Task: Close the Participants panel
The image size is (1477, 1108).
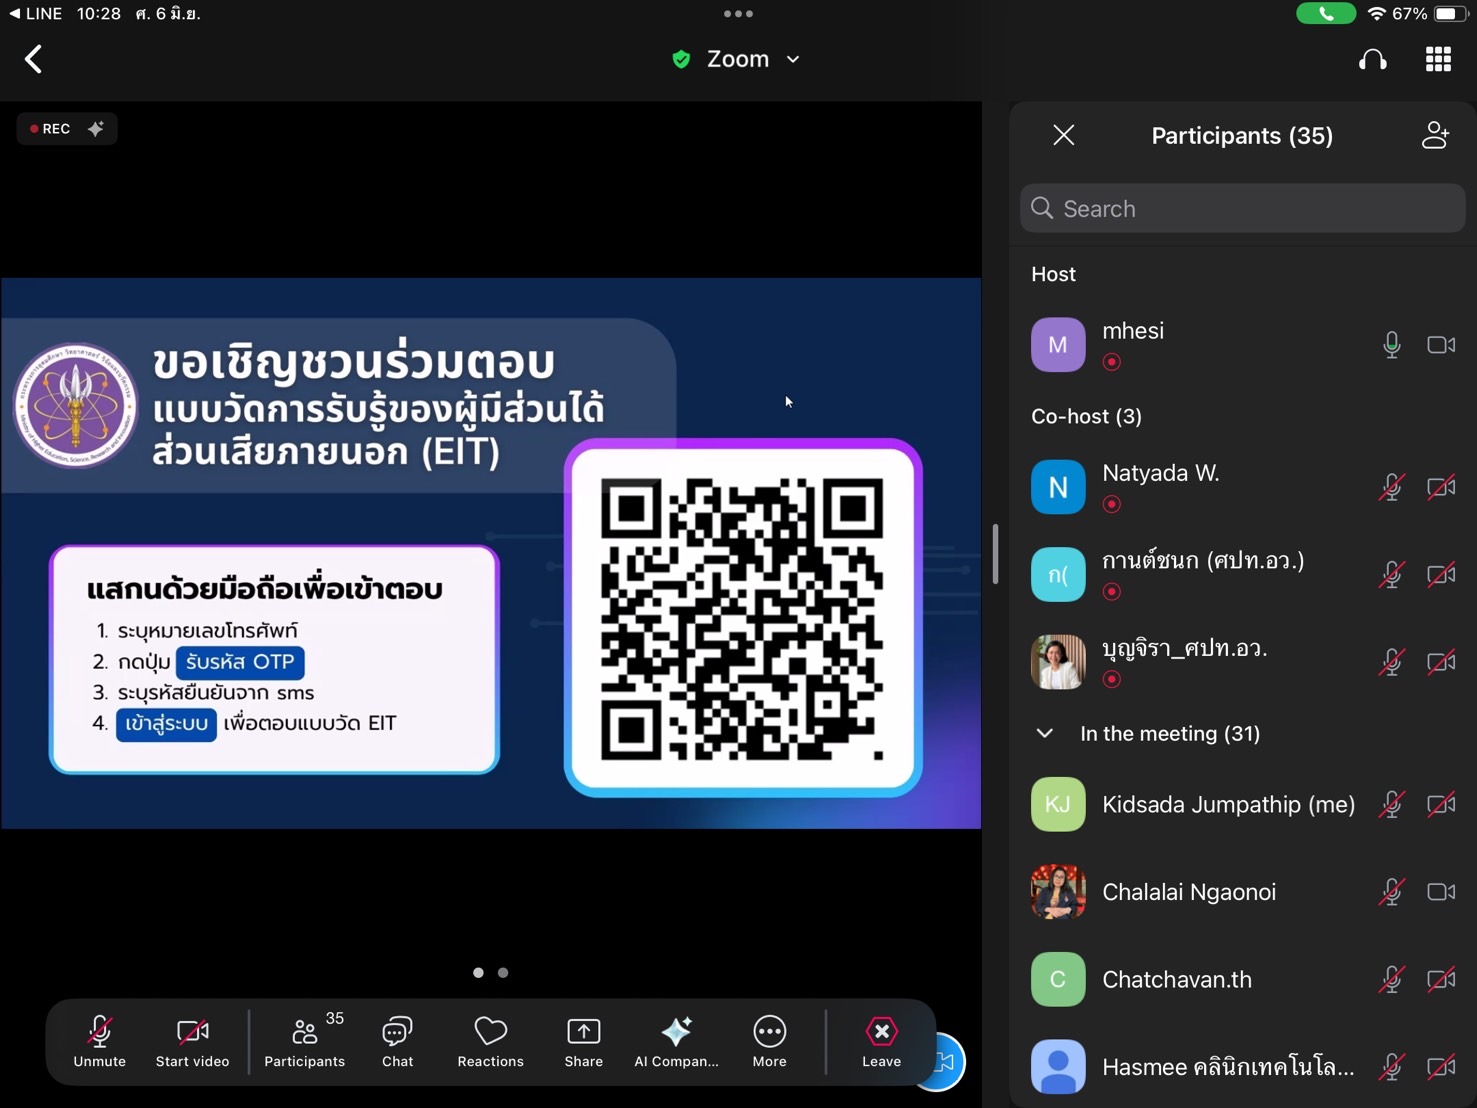Action: [x=1063, y=135]
